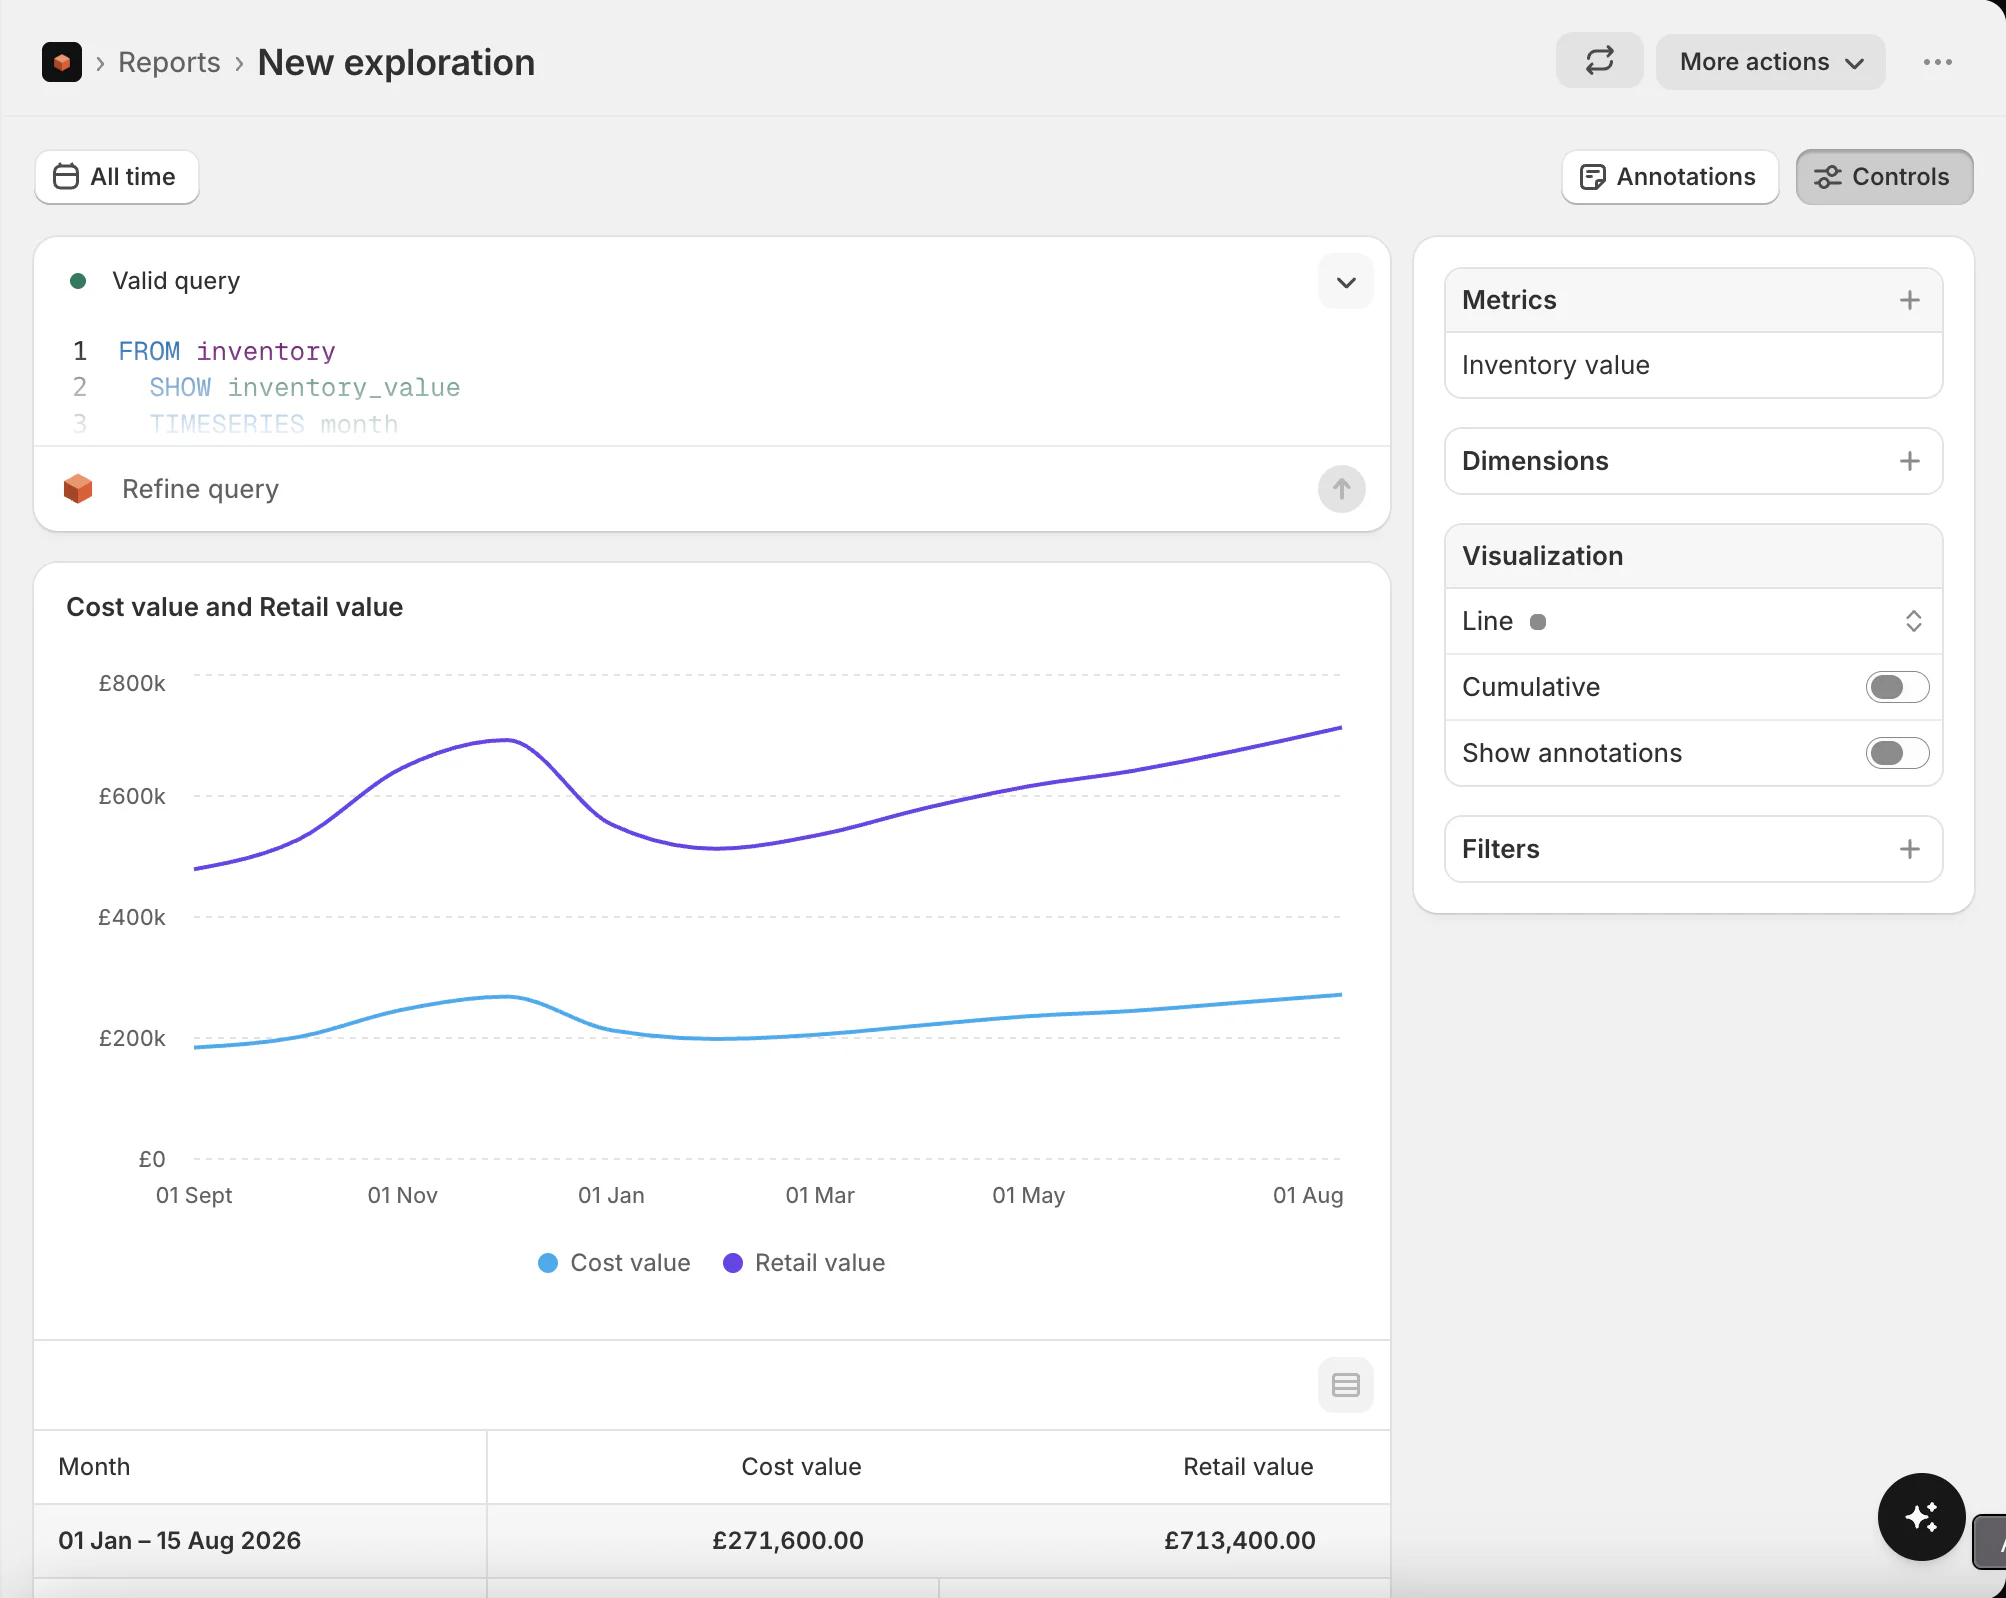Open the Annotations panel
Image resolution: width=2006 pixels, height=1598 pixels.
[1670, 177]
